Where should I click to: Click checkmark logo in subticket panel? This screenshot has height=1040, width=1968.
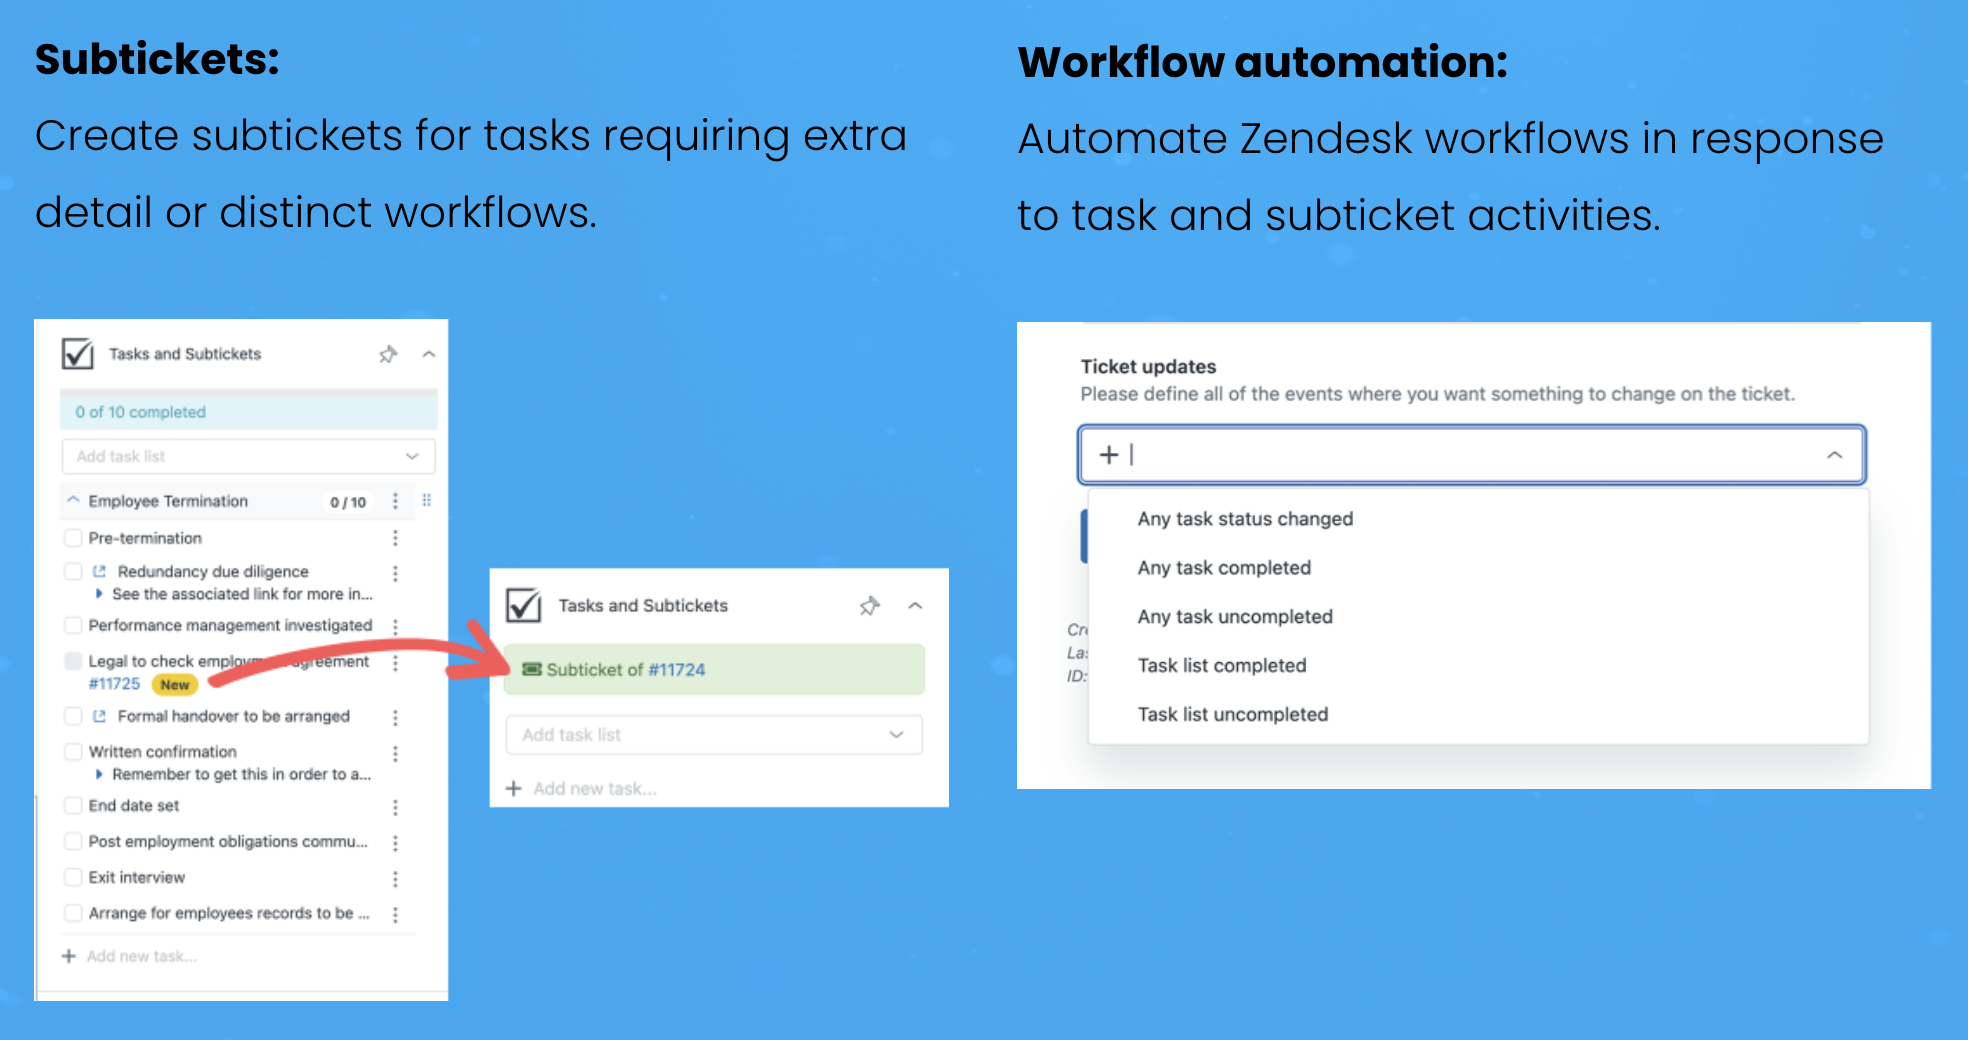[x=524, y=606]
